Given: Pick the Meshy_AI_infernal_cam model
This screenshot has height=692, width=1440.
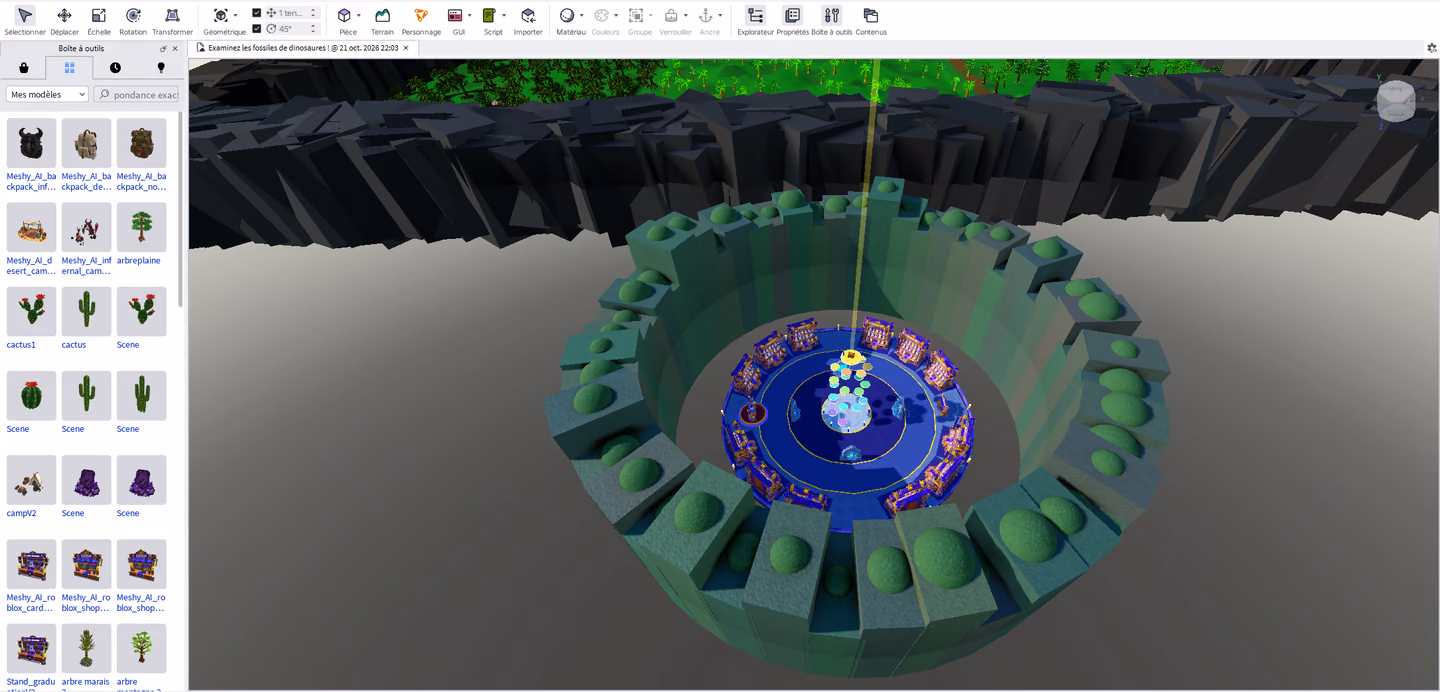Looking at the screenshot, I should tap(86, 227).
